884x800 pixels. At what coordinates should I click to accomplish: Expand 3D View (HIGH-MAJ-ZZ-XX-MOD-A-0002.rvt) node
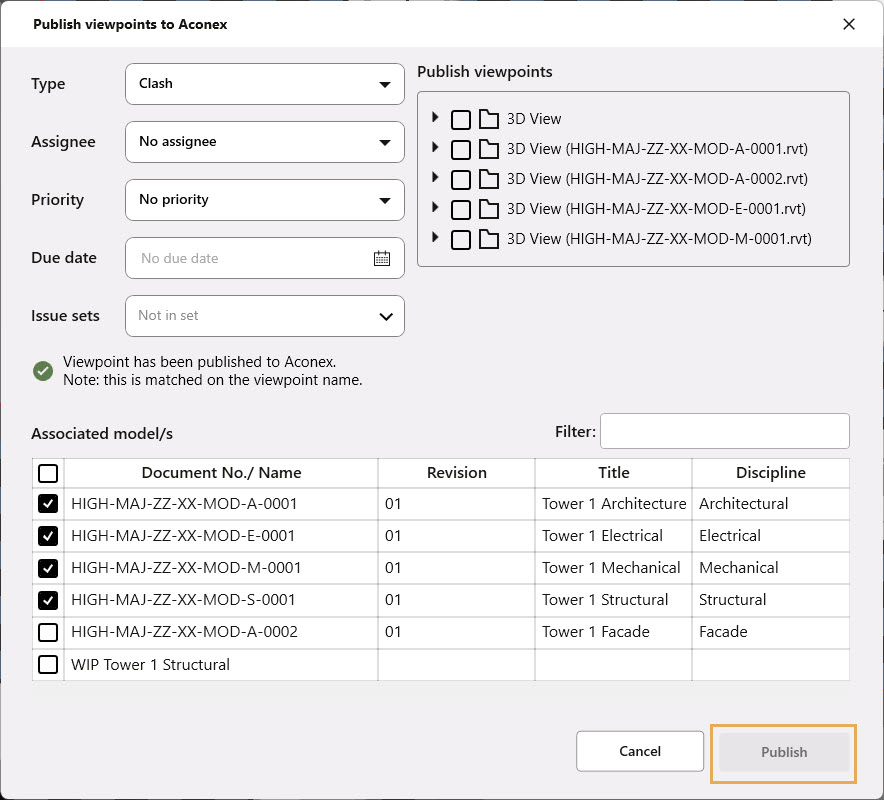(x=435, y=178)
